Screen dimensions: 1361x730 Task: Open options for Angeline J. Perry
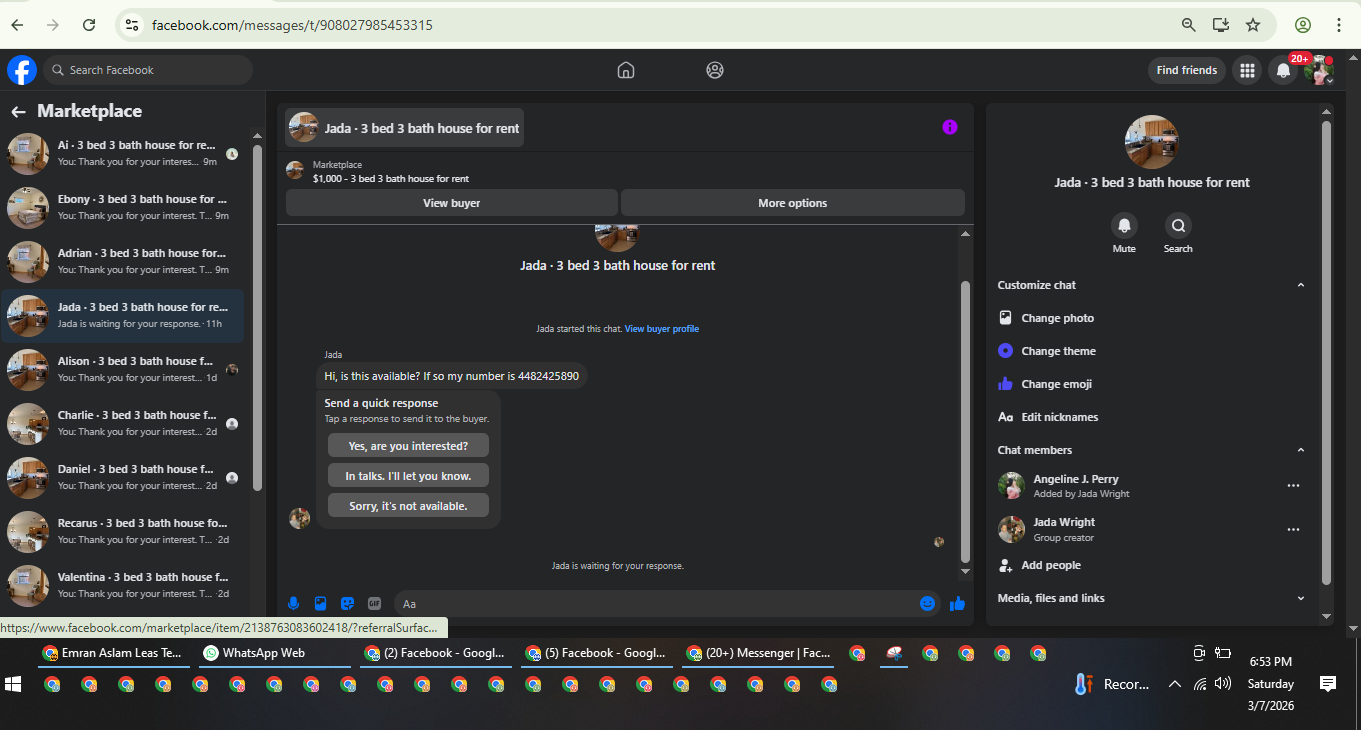[1293, 486]
